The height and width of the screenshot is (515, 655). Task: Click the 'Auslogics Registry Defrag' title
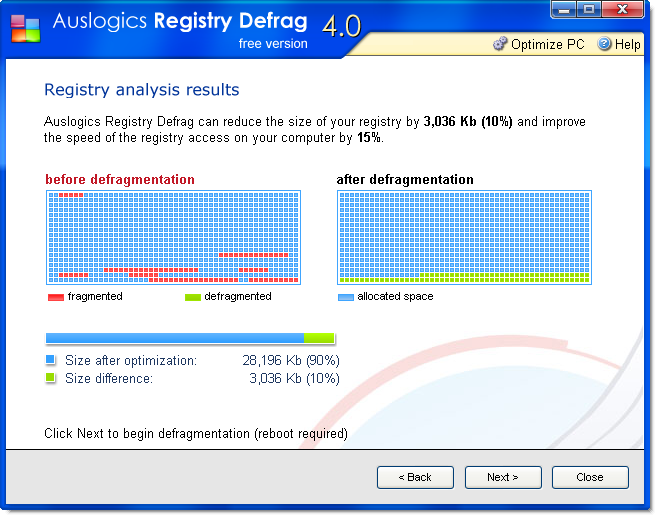point(180,21)
